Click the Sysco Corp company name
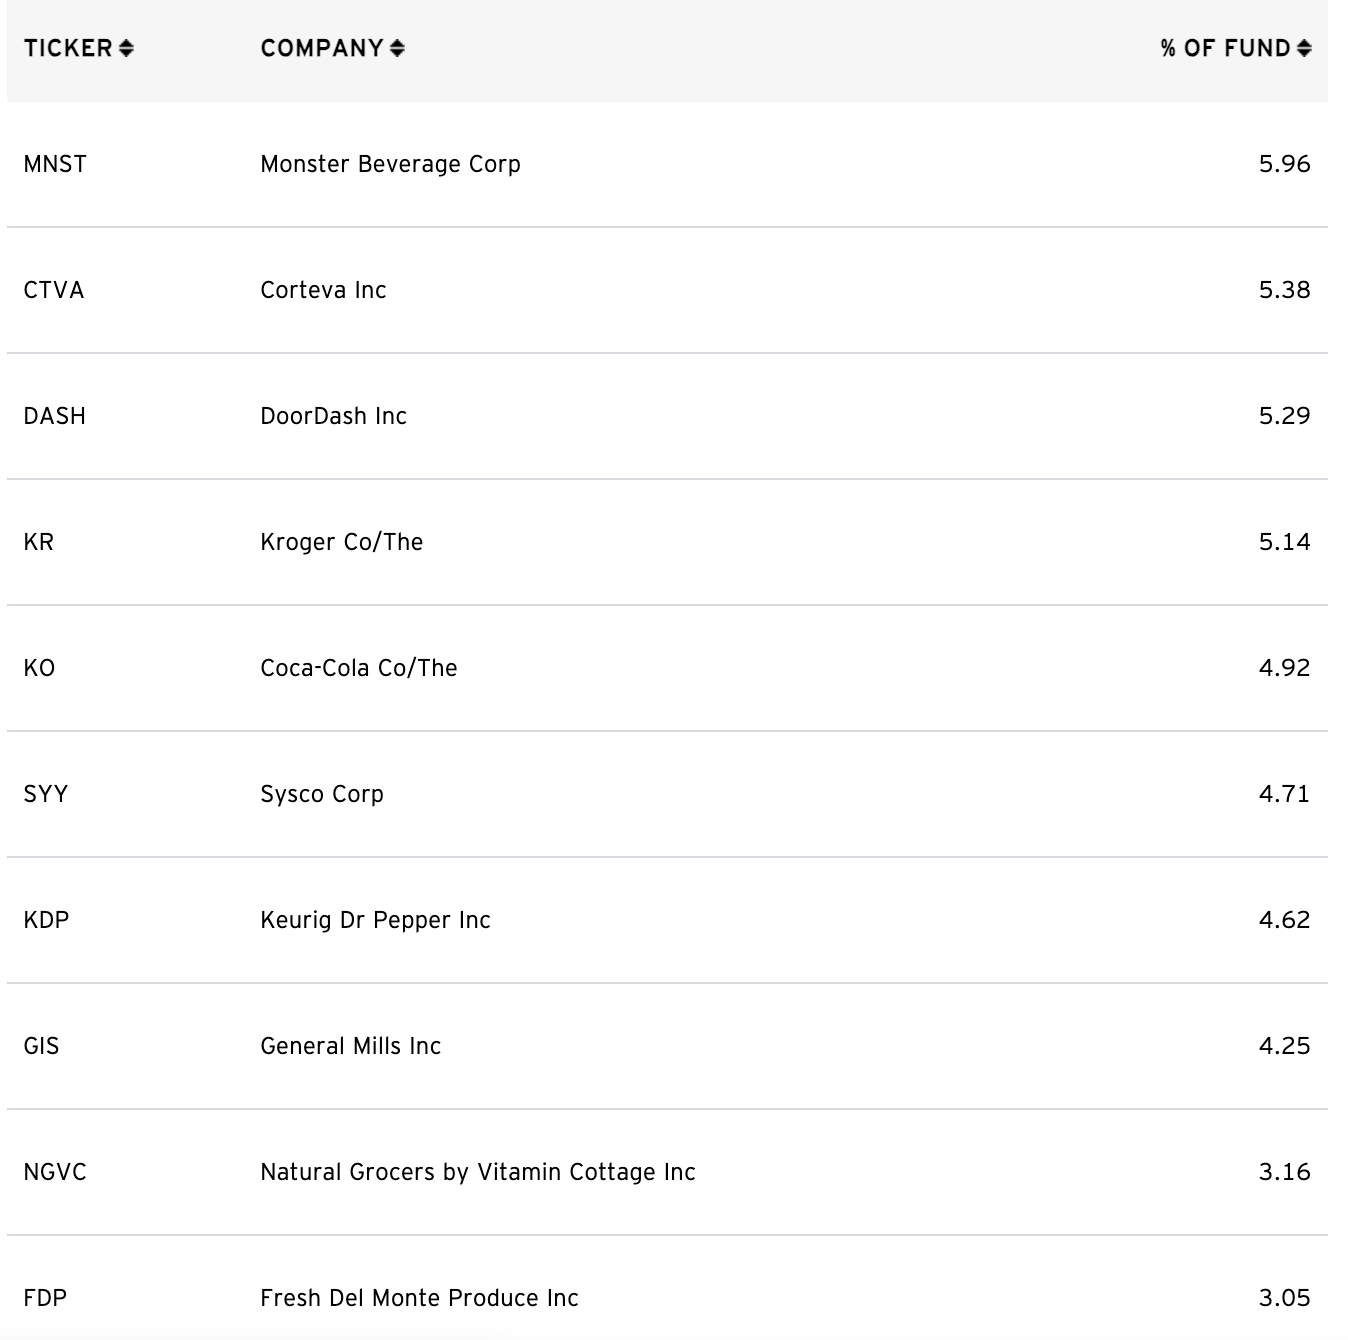The image size is (1348, 1340). tap(321, 794)
